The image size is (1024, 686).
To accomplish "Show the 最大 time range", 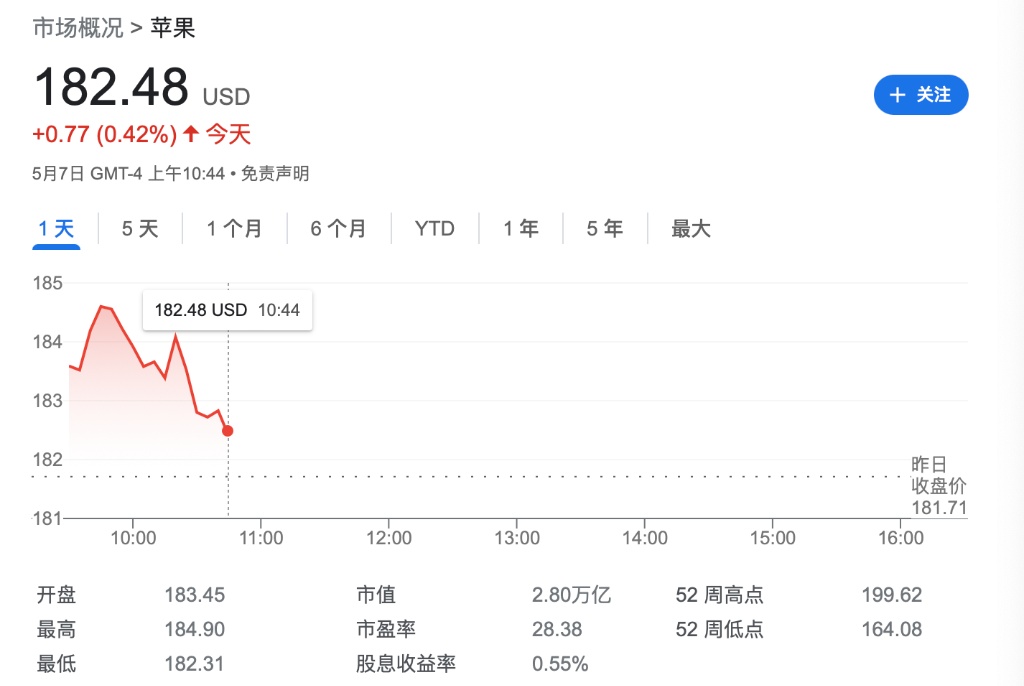I will pos(691,229).
